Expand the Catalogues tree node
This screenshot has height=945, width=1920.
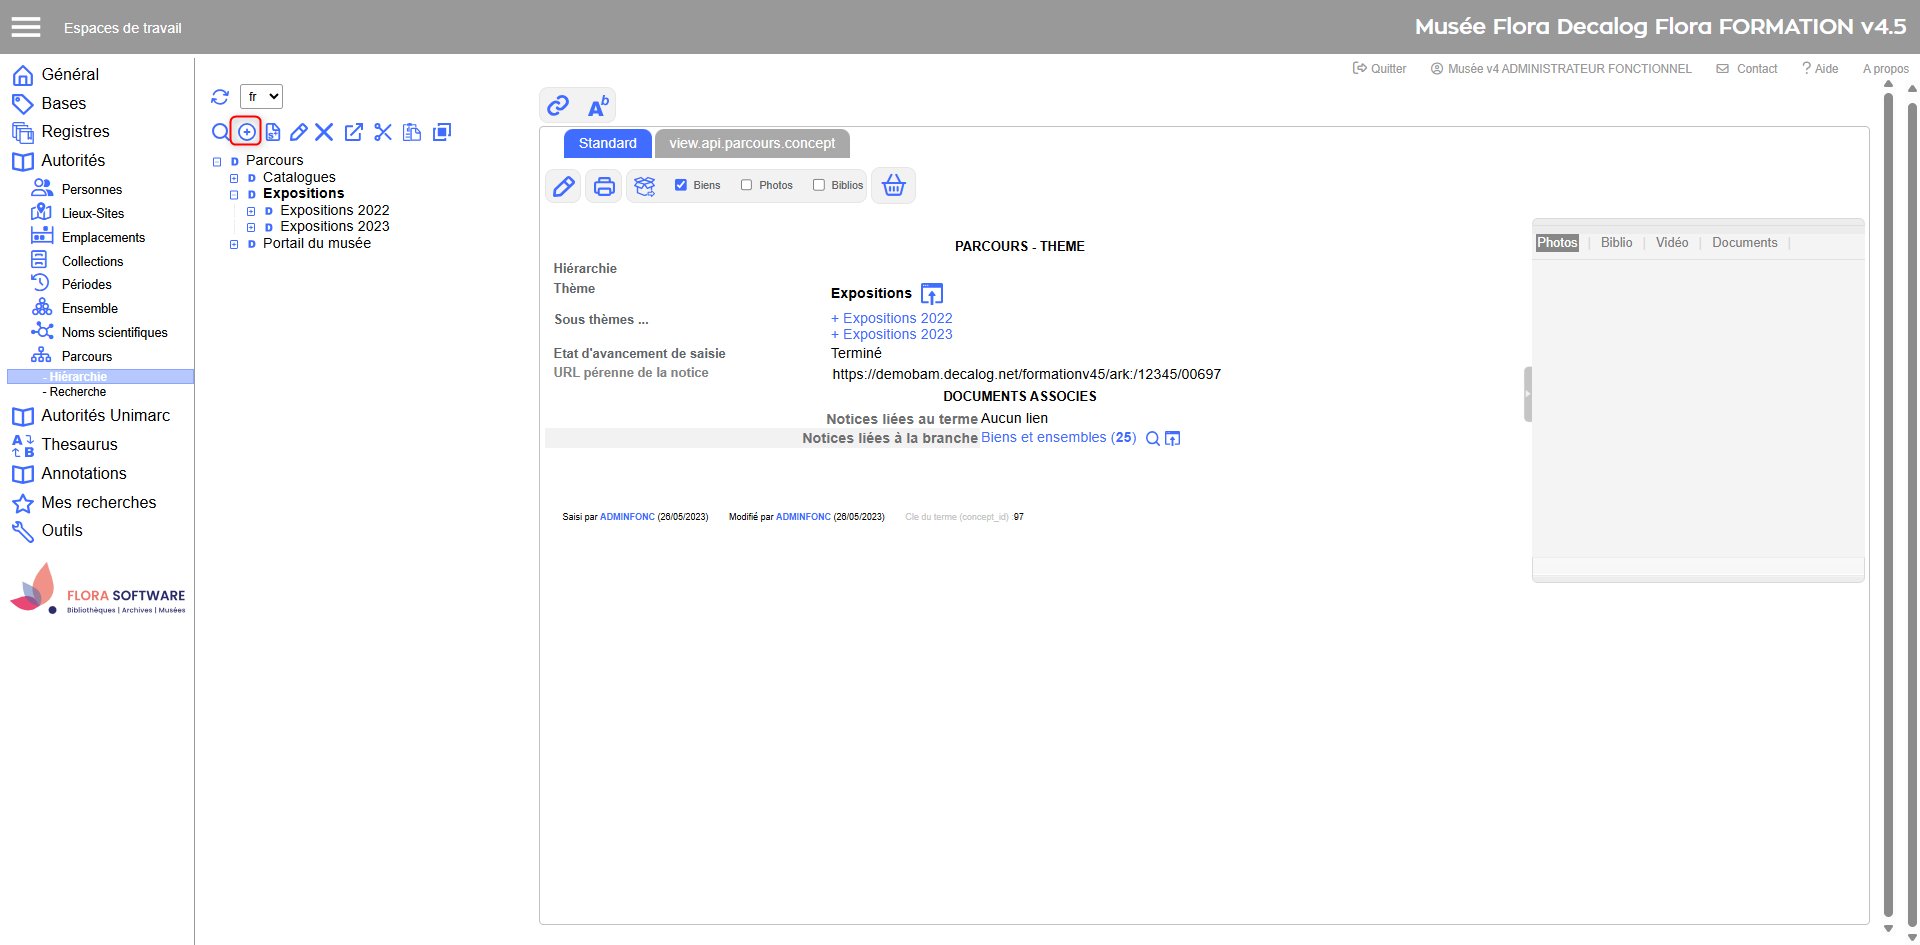pyautogui.click(x=234, y=178)
